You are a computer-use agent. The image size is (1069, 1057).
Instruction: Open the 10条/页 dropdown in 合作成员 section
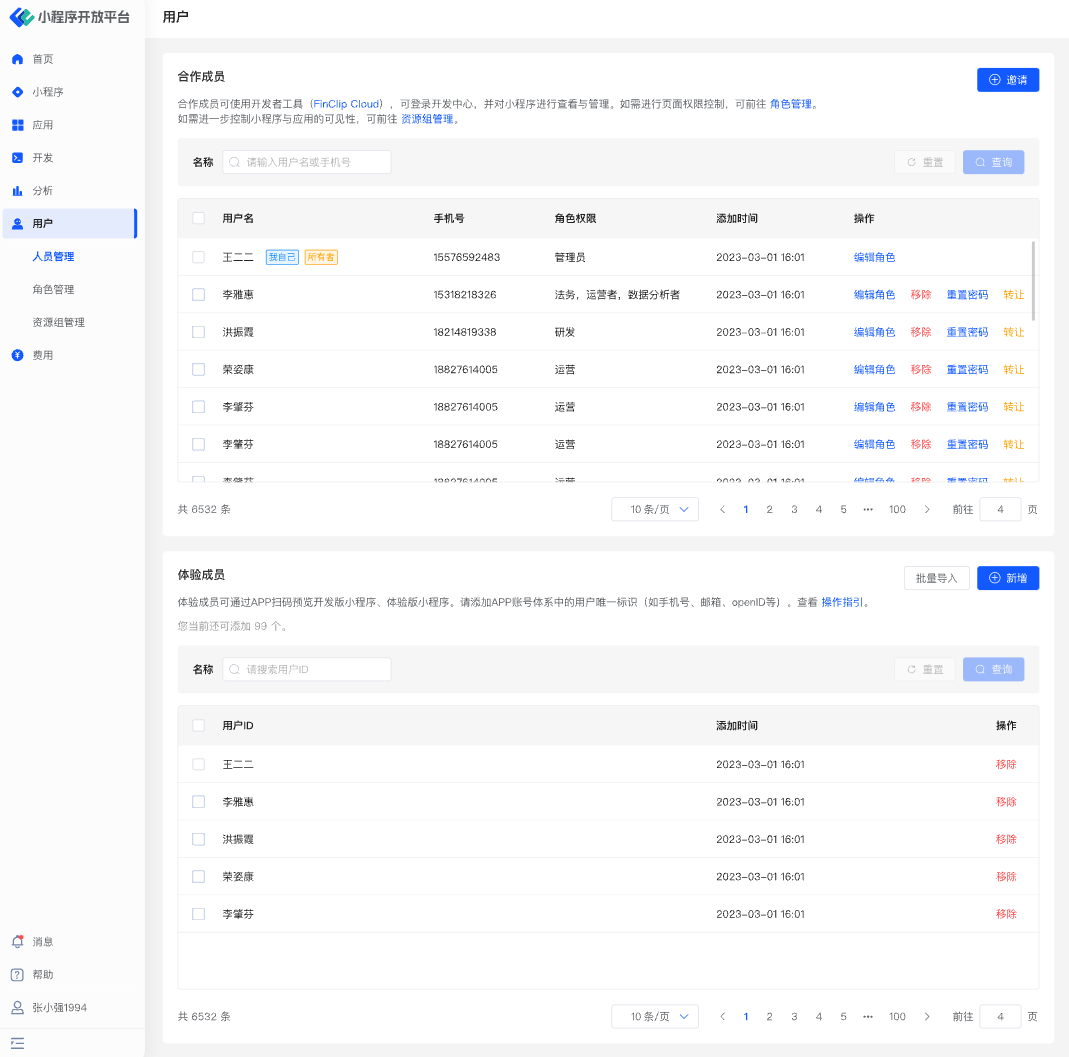655,510
